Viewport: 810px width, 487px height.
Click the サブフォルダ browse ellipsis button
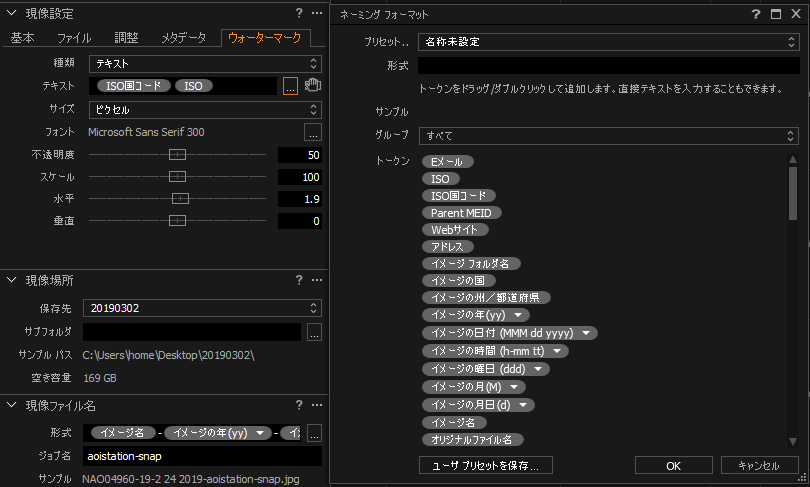(x=313, y=331)
